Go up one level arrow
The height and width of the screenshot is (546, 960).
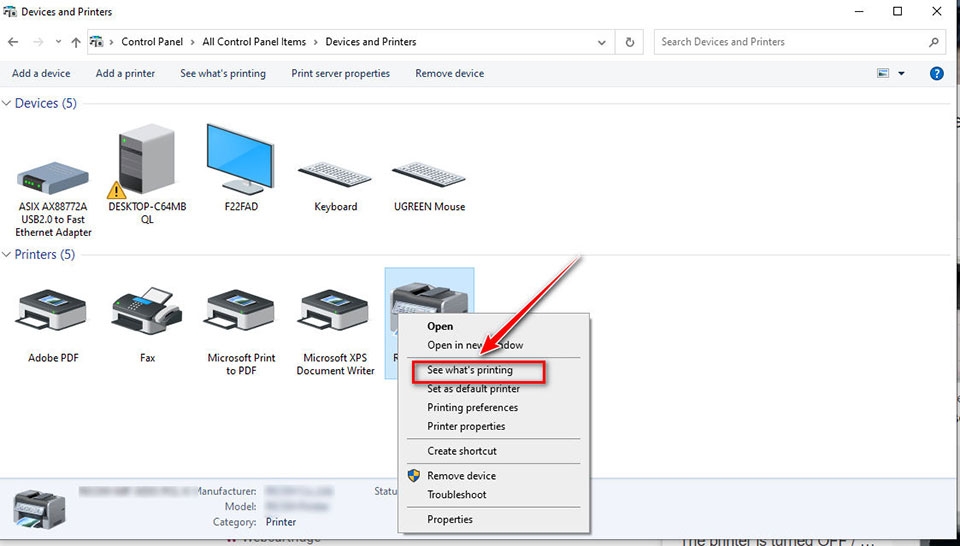click(x=76, y=42)
